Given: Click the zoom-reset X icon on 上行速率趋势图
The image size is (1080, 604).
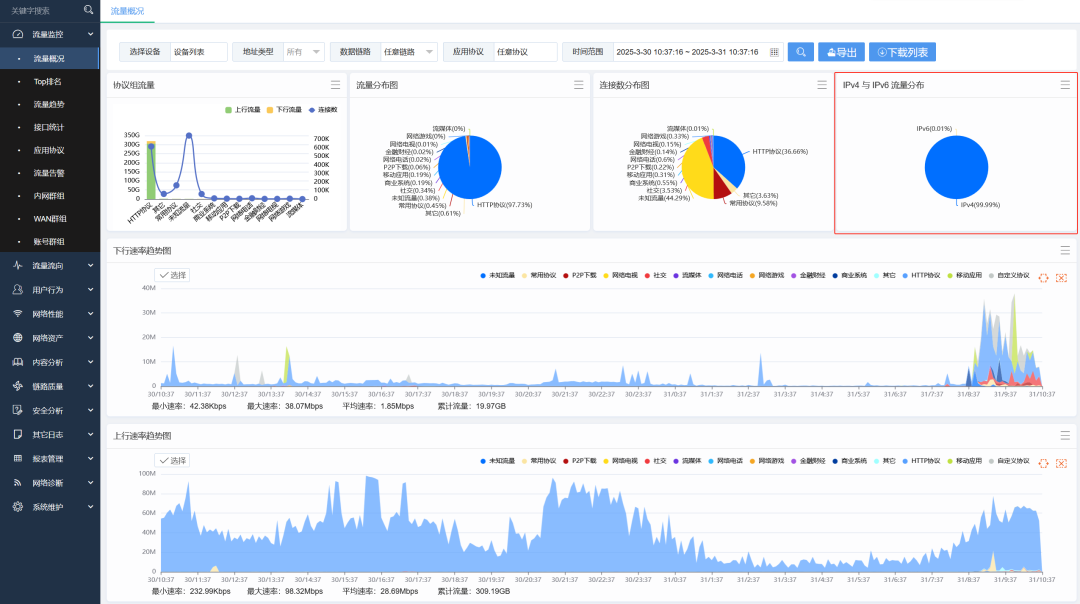Looking at the screenshot, I should tap(1061, 463).
